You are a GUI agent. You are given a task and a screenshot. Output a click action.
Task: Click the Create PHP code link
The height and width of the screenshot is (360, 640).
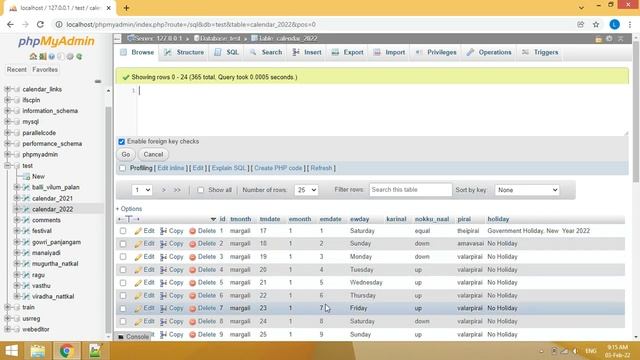click(278, 168)
